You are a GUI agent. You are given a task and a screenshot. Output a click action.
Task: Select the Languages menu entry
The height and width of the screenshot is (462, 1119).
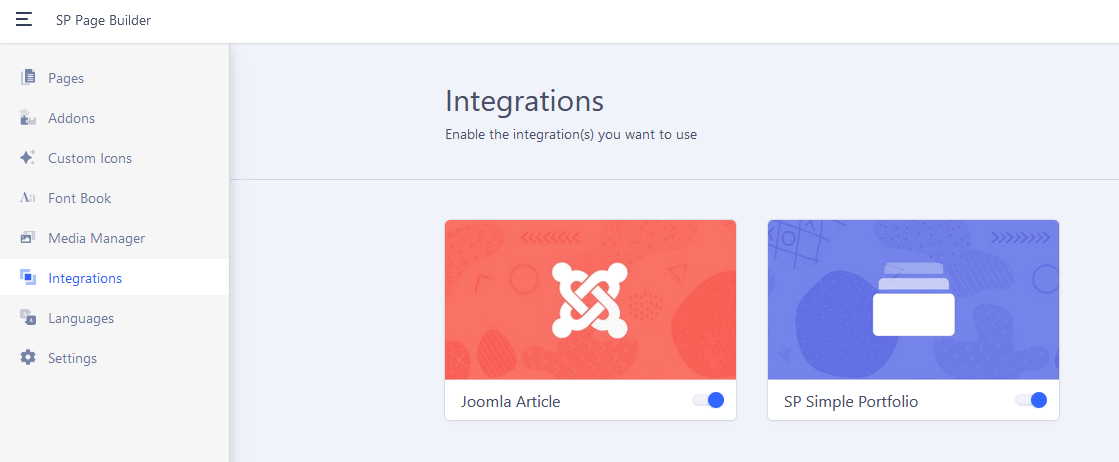[x=81, y=318]
